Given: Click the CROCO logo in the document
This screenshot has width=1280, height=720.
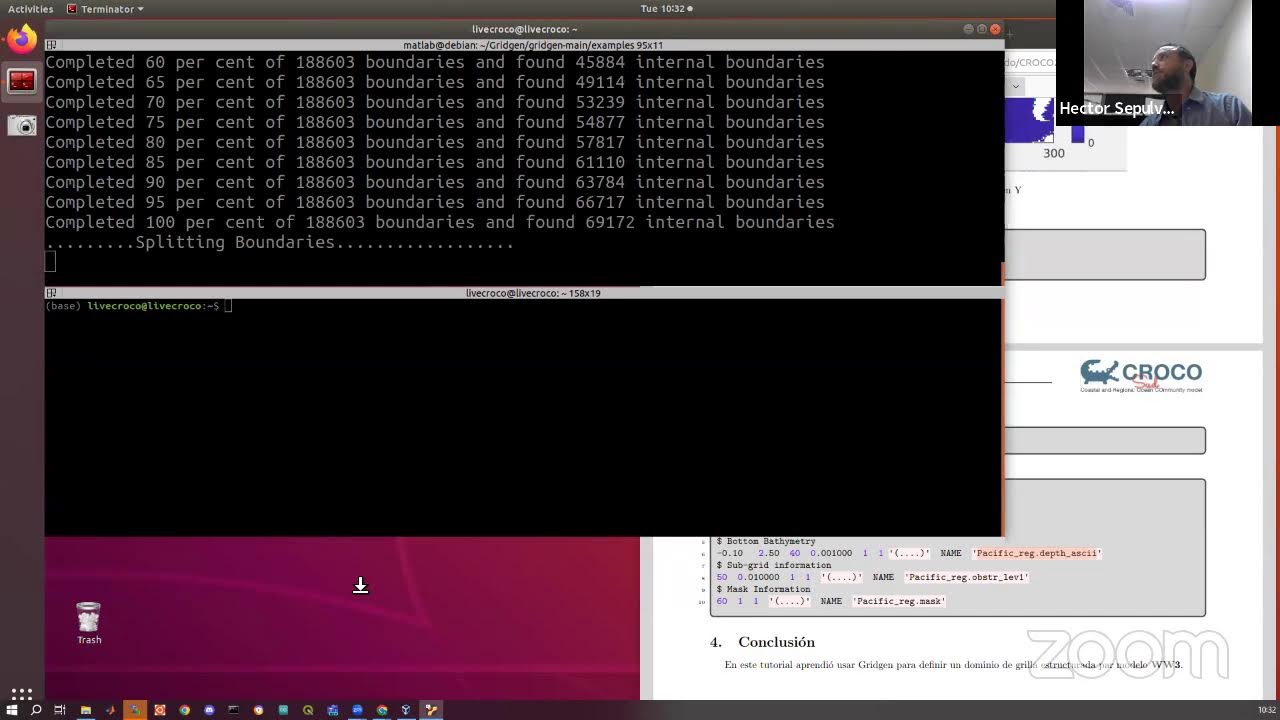Looking at the screenshot, I should click(x=1141, y=376).
